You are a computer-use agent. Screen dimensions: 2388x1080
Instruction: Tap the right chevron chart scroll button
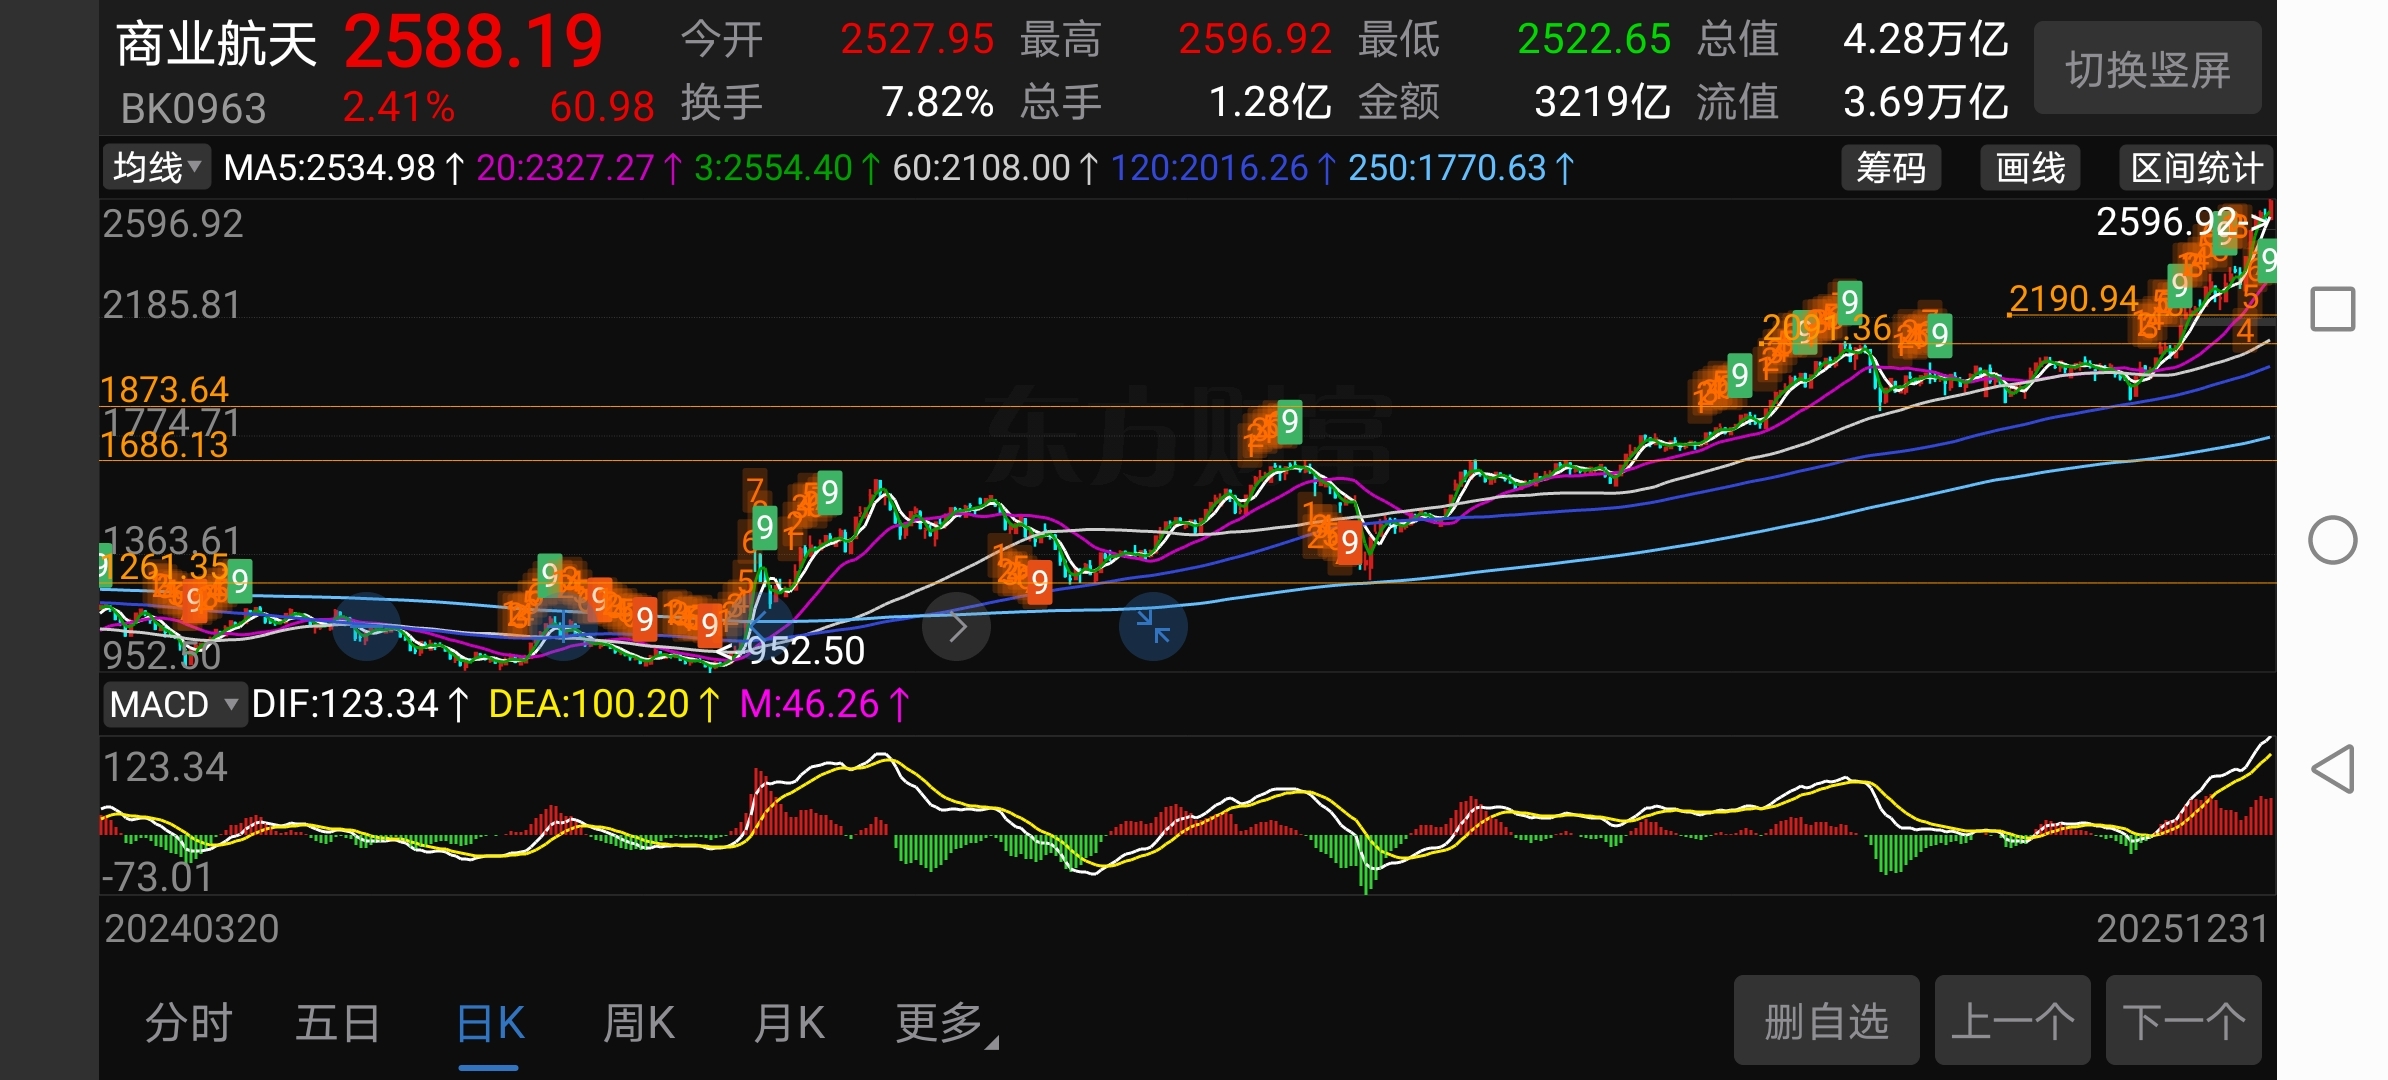[957, 627]
